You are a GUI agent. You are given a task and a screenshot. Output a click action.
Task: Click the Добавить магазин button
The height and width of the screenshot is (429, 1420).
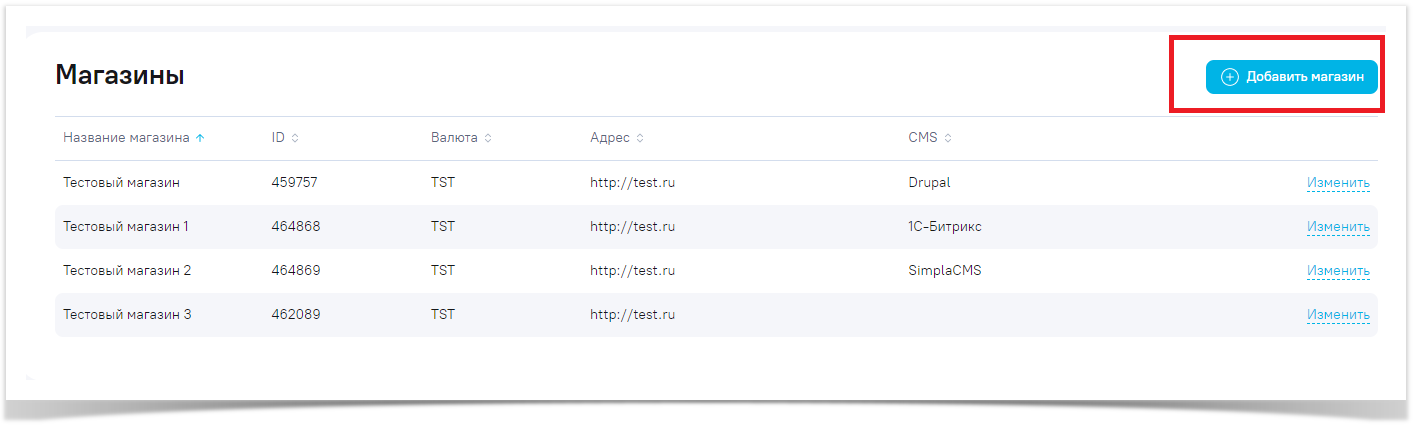point(1291,77)
